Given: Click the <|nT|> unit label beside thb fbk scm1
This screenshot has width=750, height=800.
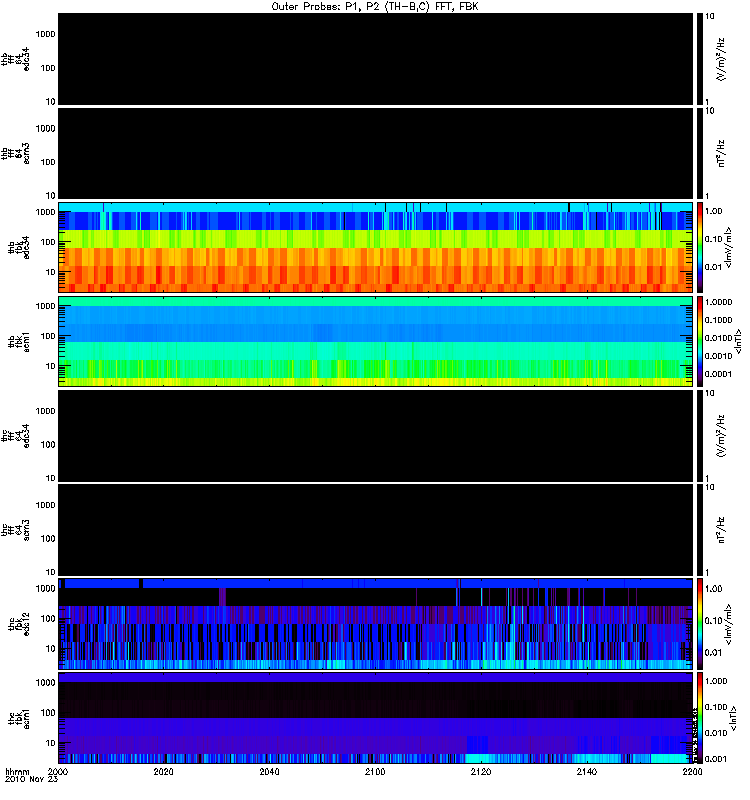Looking at the screenshot, I should pos(737,342).
